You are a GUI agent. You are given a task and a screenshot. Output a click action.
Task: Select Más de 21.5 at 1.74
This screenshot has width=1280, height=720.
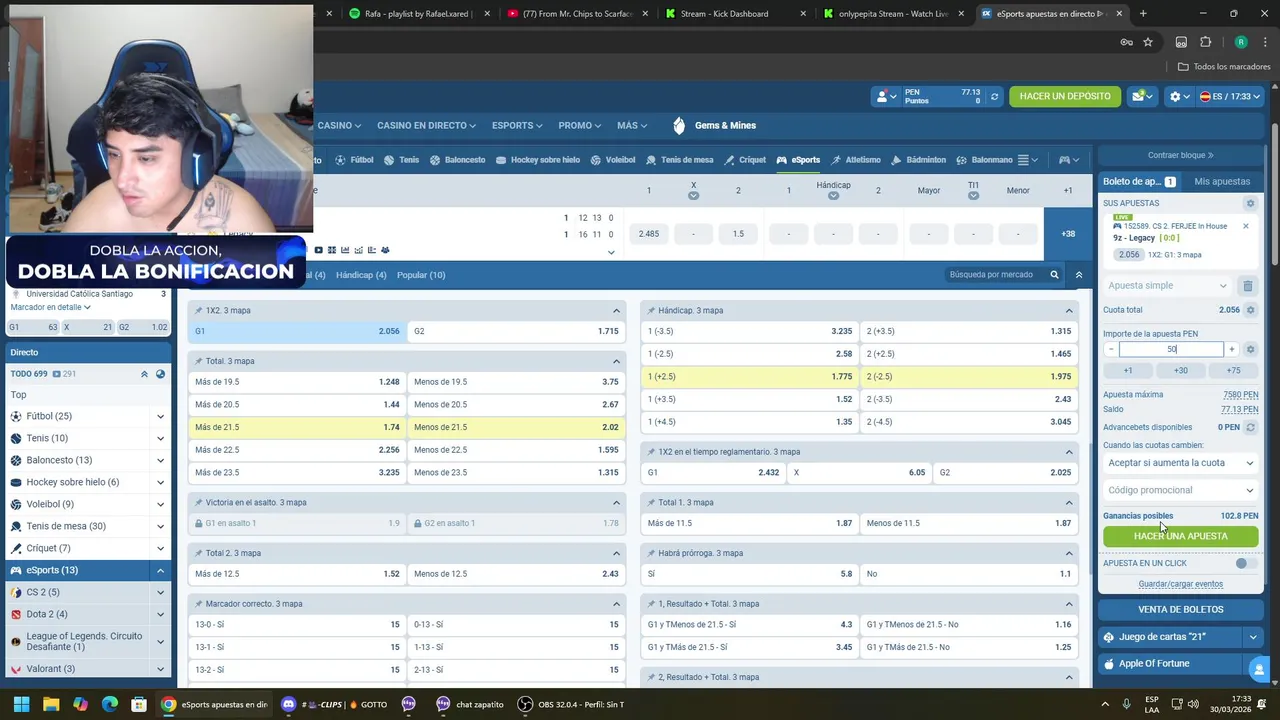[x=297, y=427]
